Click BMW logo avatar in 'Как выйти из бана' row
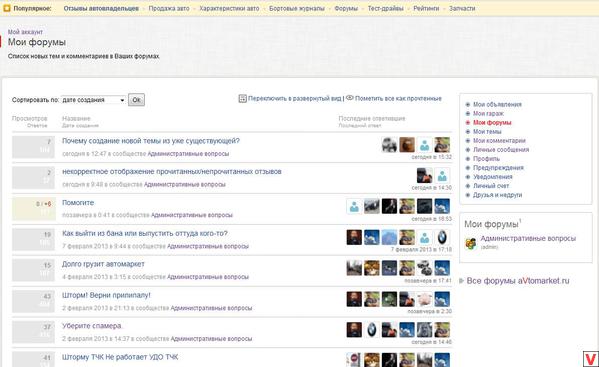The width and height of the screenshot is (599, 367). coord(442,237)
